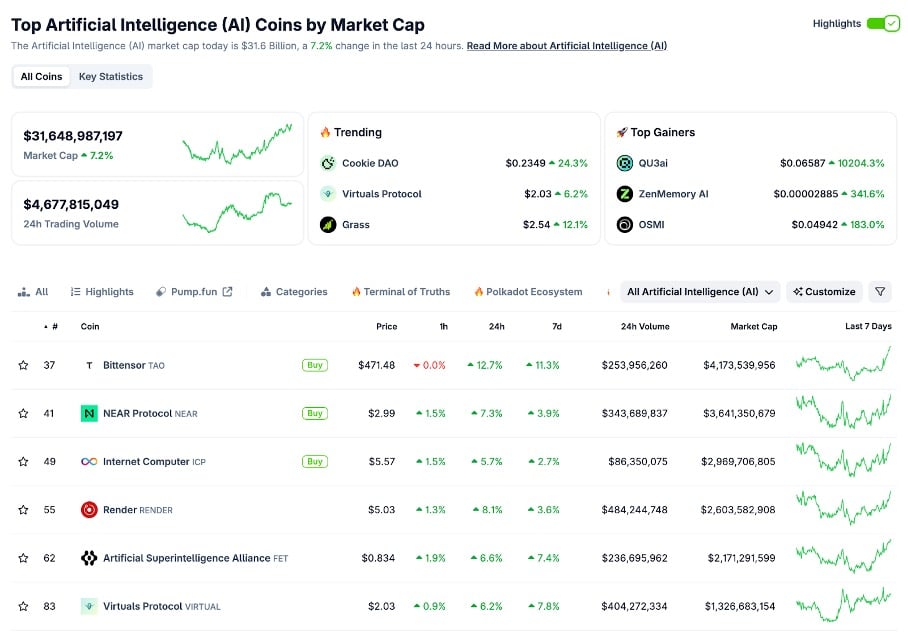Click the Bittensor TAO coin icon
This screenshot has height=634, width=908.
pyautogui.click(x=89, y=366)
